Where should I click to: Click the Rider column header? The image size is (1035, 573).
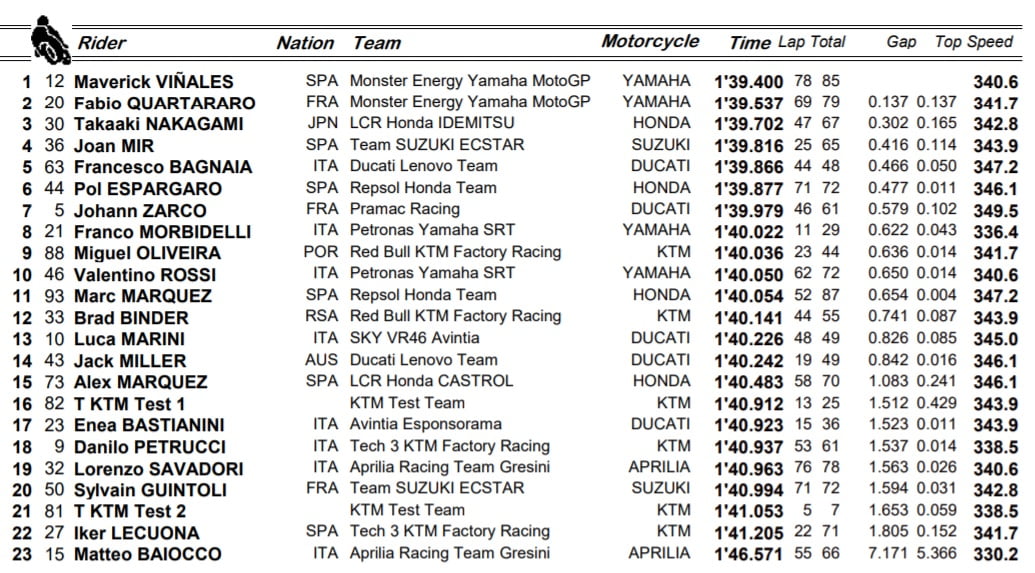[x=102, y=43]
